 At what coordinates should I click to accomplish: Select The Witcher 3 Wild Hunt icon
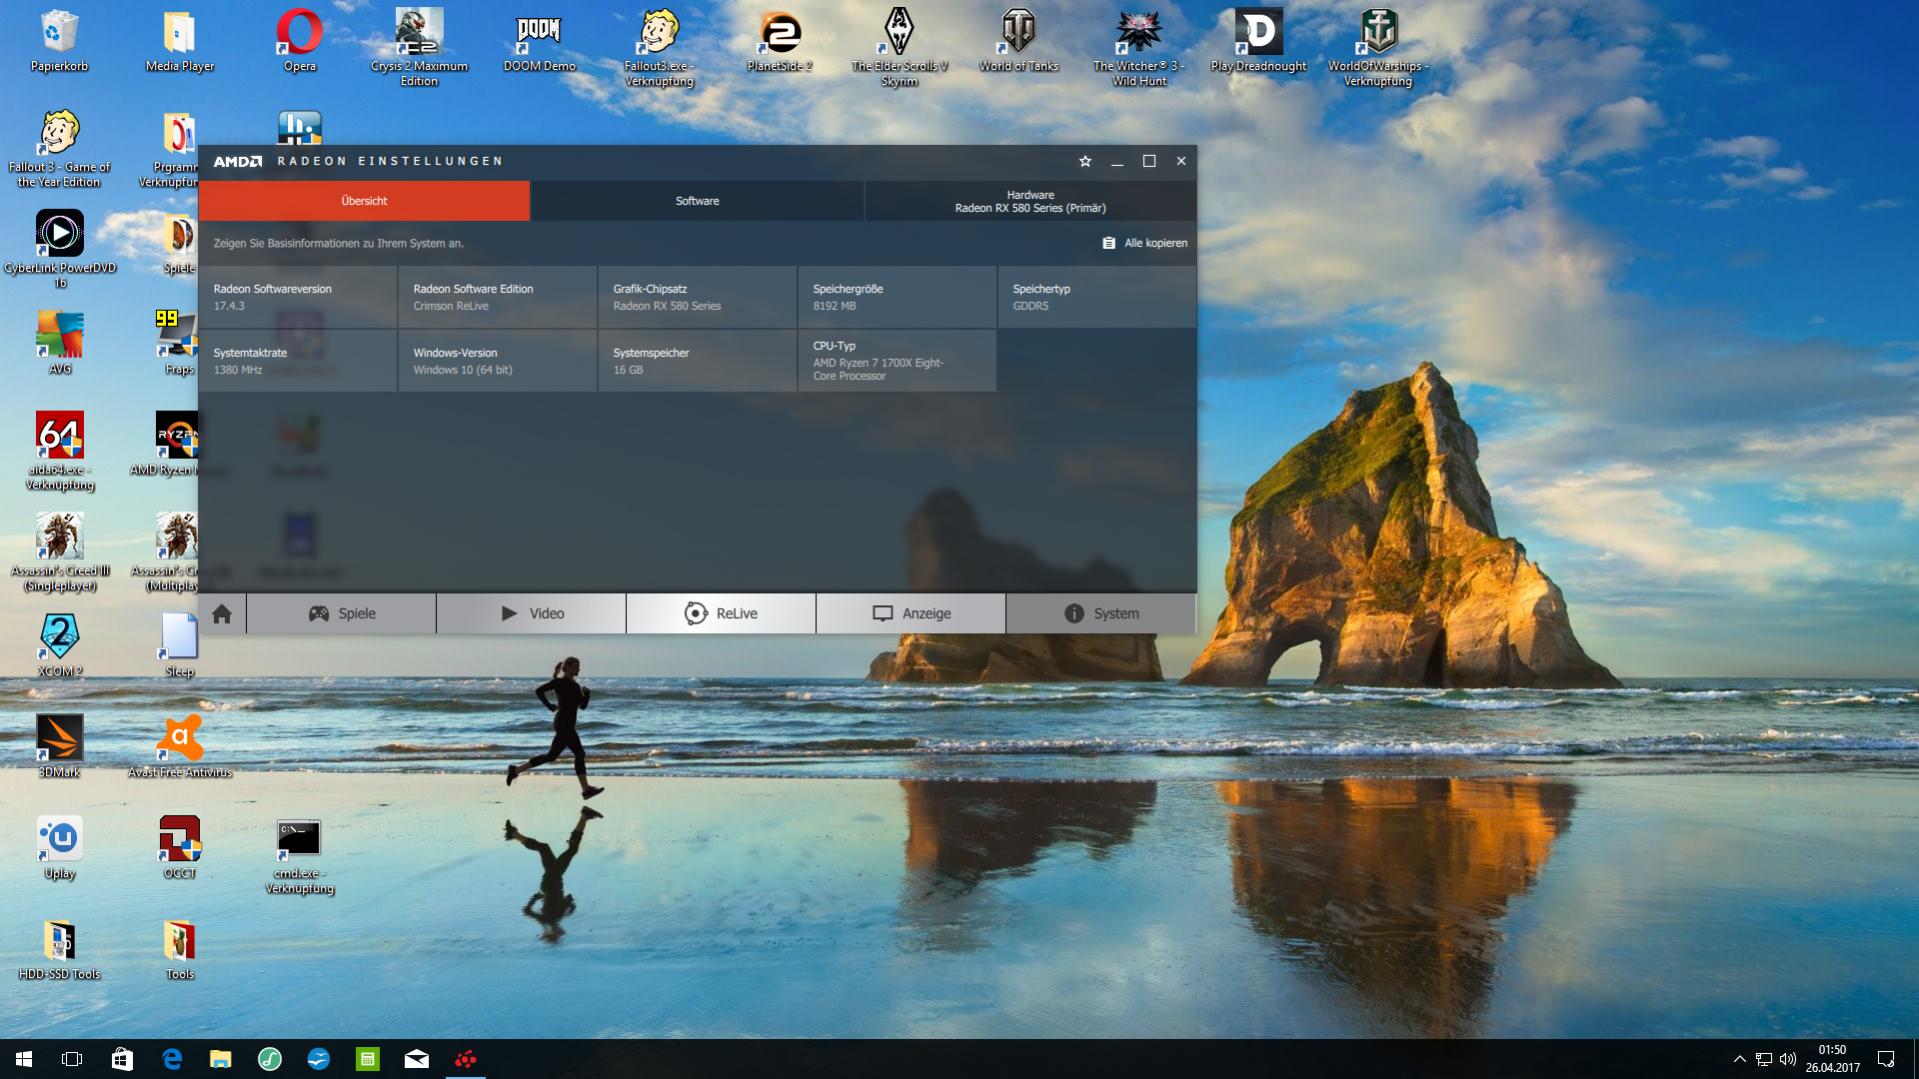pyautogui.click(x=1138, y=48)
